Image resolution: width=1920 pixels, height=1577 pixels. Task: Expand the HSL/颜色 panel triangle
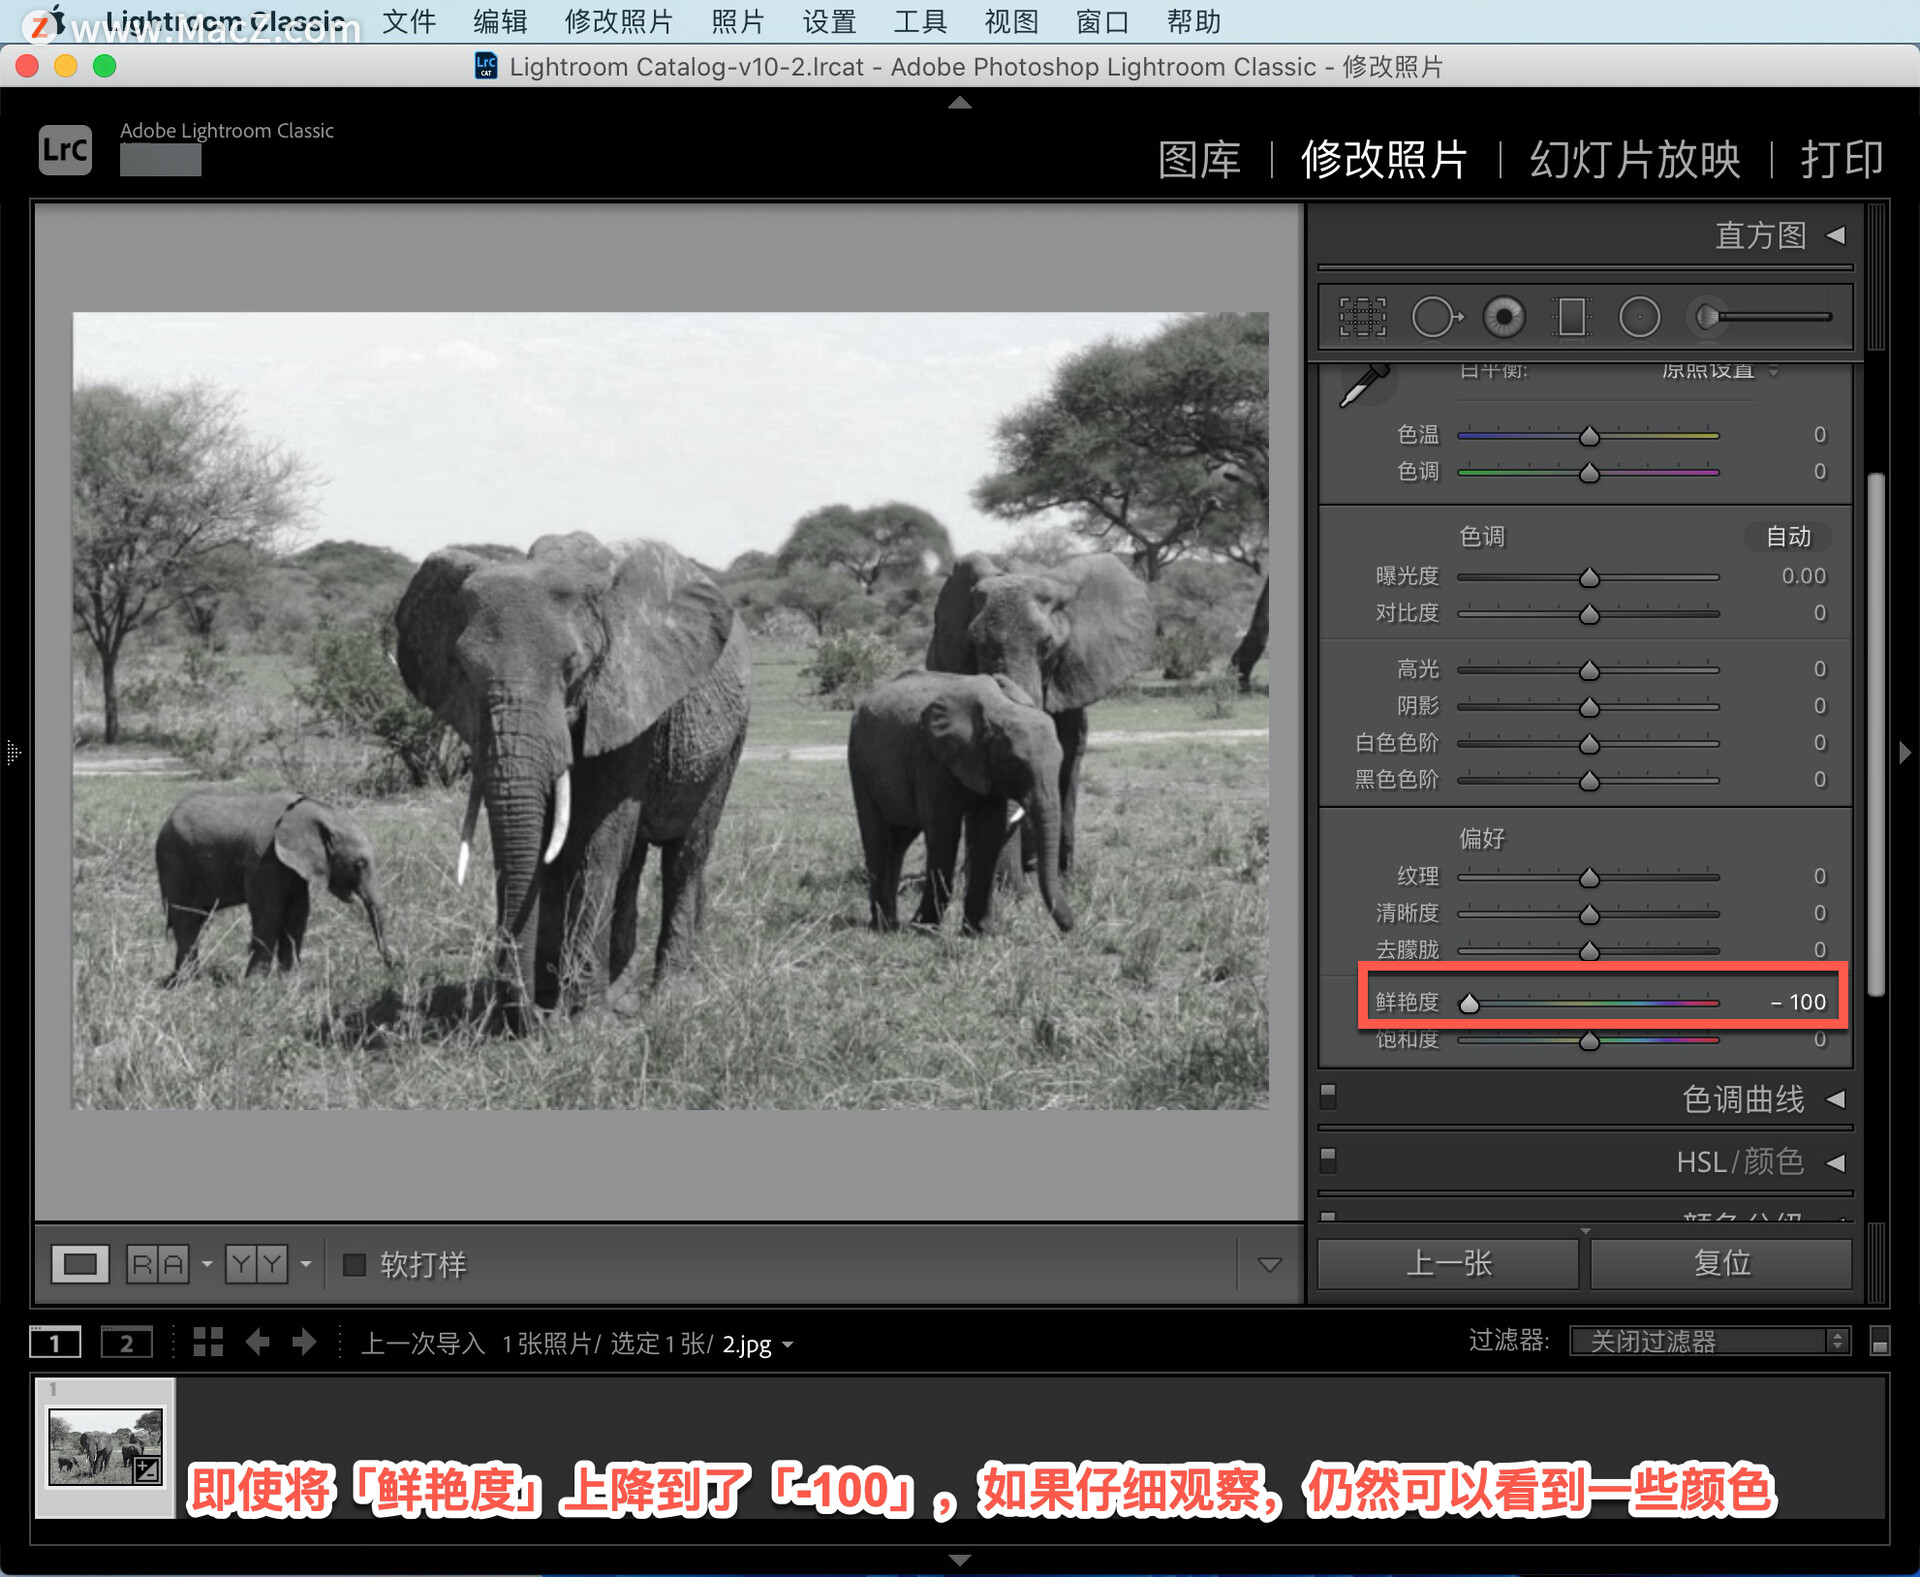pyautogui.click(x=1836, y=1162)
